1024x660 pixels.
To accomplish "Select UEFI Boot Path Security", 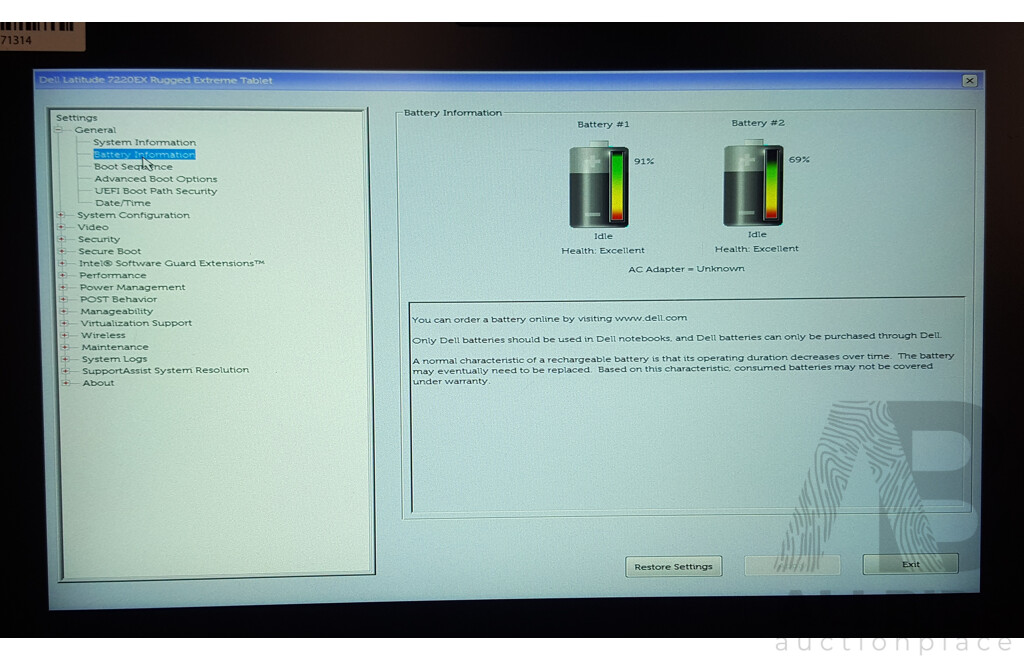I will click(155, 191).
